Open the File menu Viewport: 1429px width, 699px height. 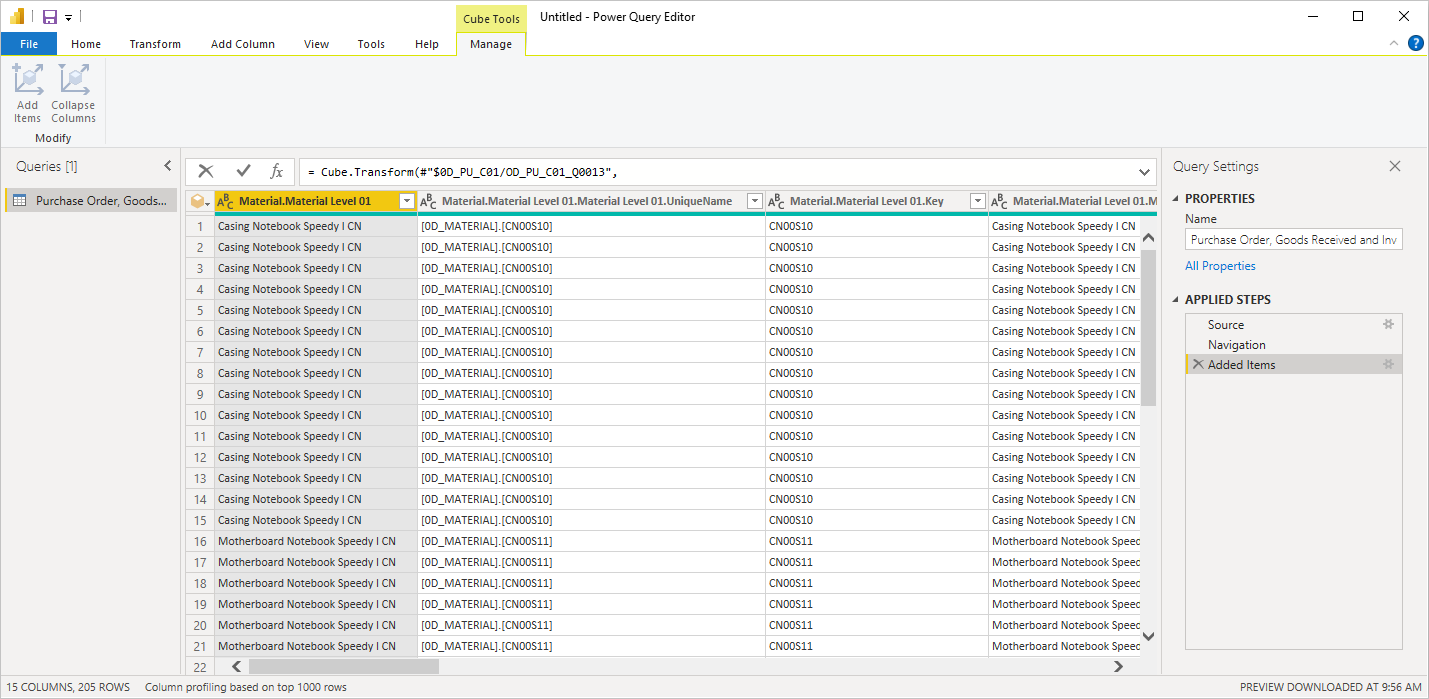tap(29, 44)
